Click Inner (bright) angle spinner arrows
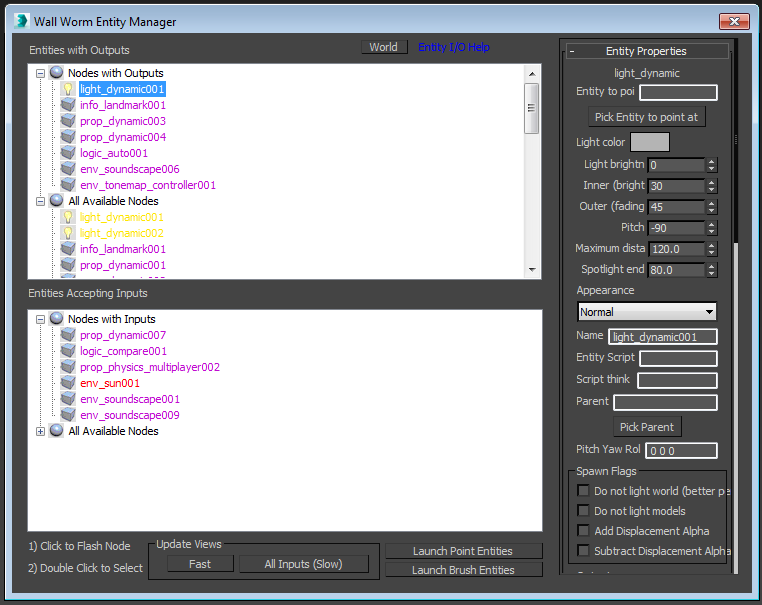The height and width of the screenshot is (605, 762). (x=711, y=186)
